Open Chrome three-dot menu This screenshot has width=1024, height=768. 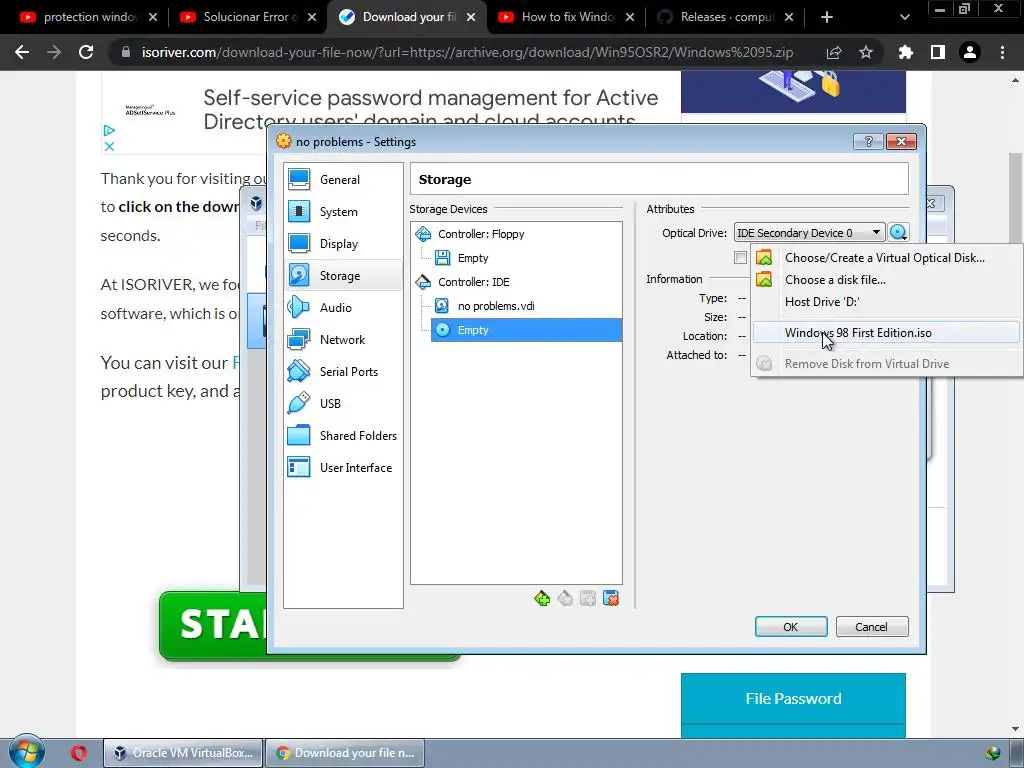pyautogui.click(x=1002, y=52)
